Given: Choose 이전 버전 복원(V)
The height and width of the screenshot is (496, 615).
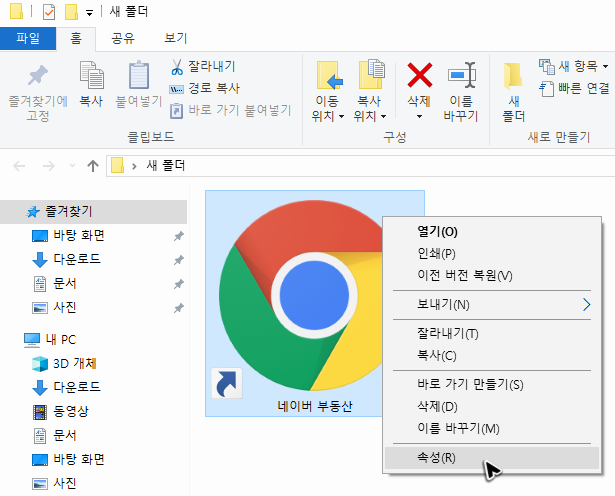Looking at the screenshot, I should (492, 276).
